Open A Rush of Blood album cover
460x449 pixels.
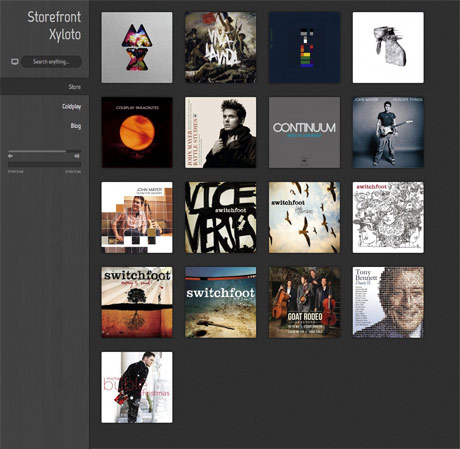coord(388,47)
